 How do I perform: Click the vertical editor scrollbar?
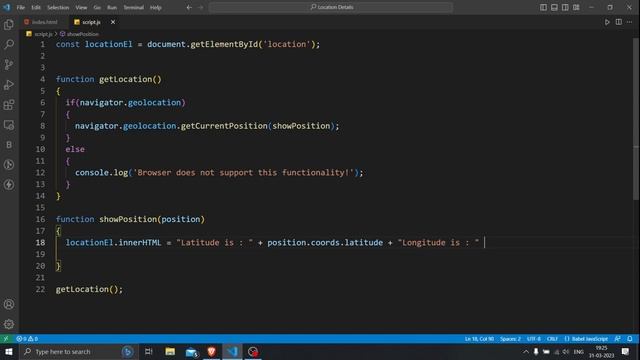point(636,118)
